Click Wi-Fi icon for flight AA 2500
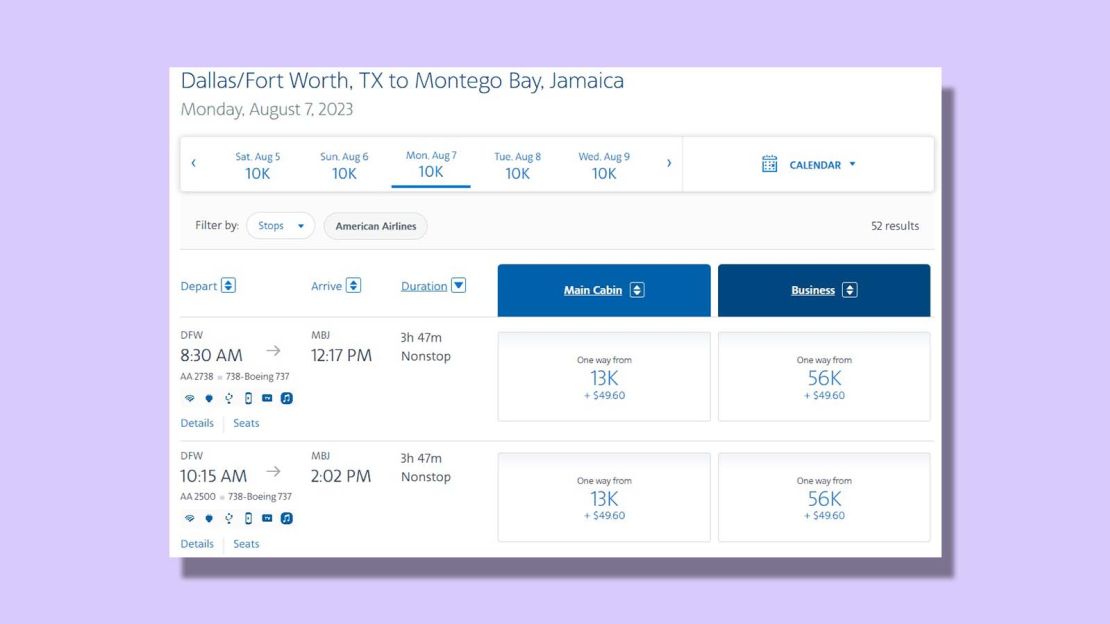Image resolution: width=1110 pixels, height=624 pixels. point(189,518)
